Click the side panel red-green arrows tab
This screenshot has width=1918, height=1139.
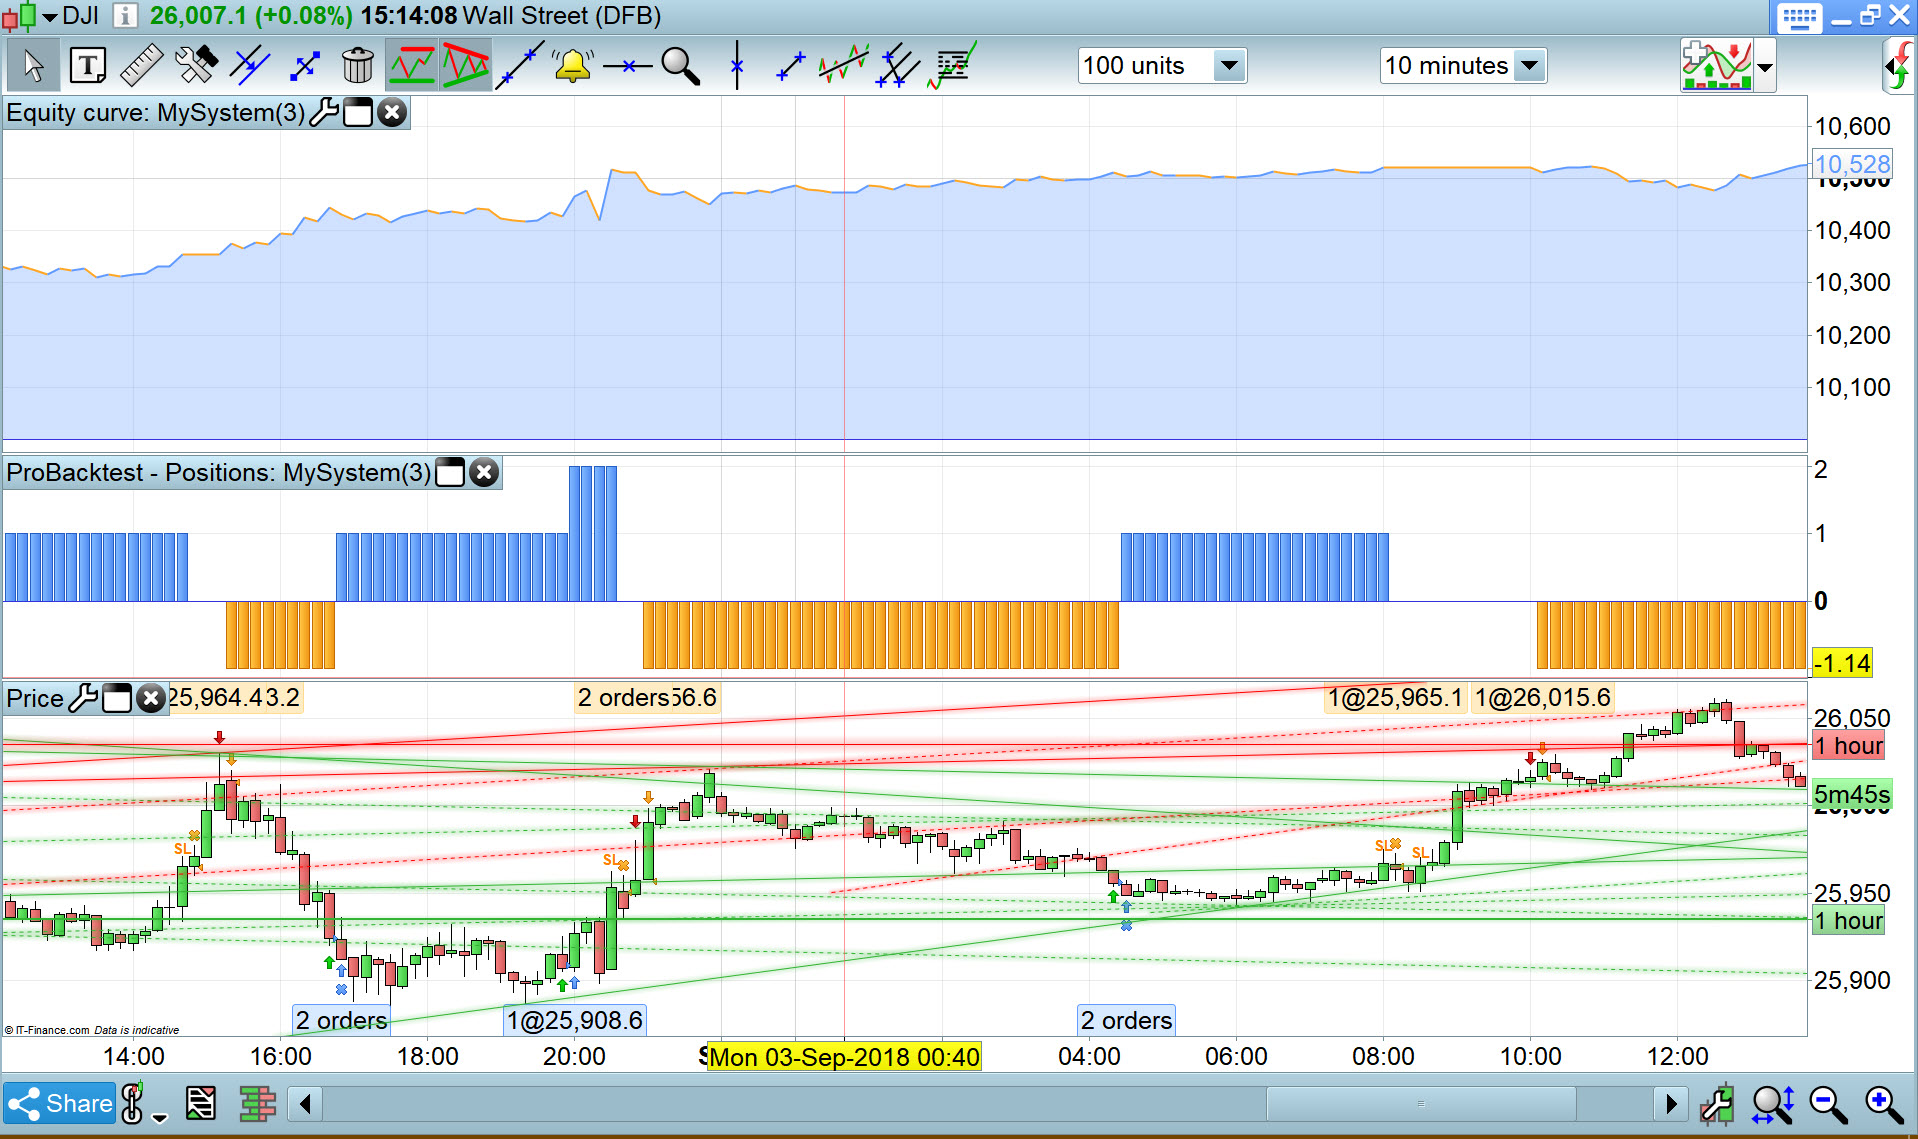click(x=1900, y=68)
